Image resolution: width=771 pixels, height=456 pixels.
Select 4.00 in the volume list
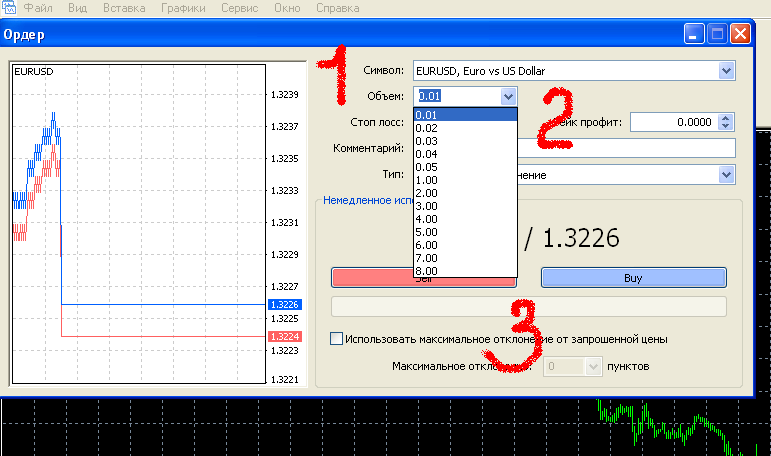tap(465, 219)
